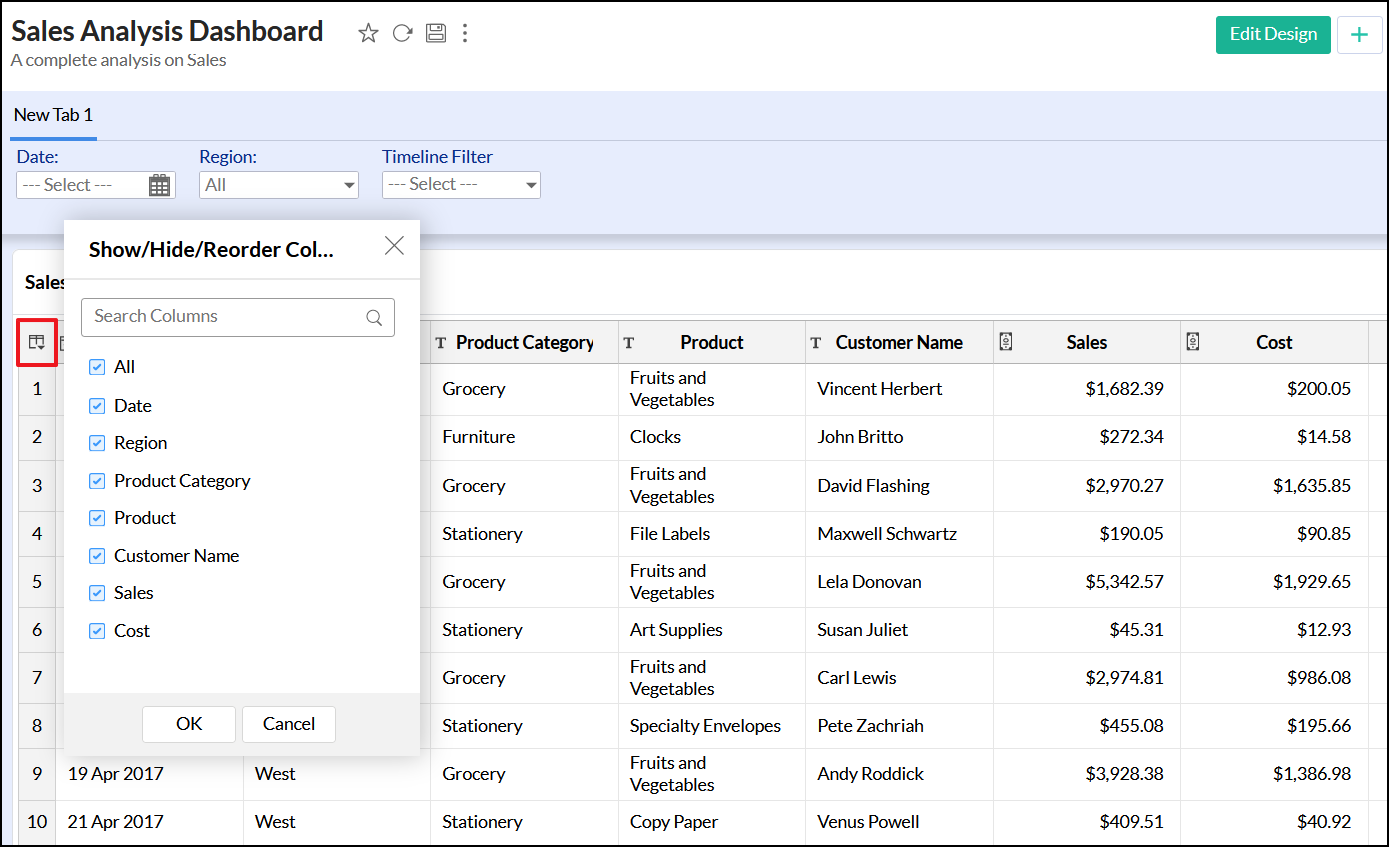Click Cancel in the columns dialog

click(288, 724)
